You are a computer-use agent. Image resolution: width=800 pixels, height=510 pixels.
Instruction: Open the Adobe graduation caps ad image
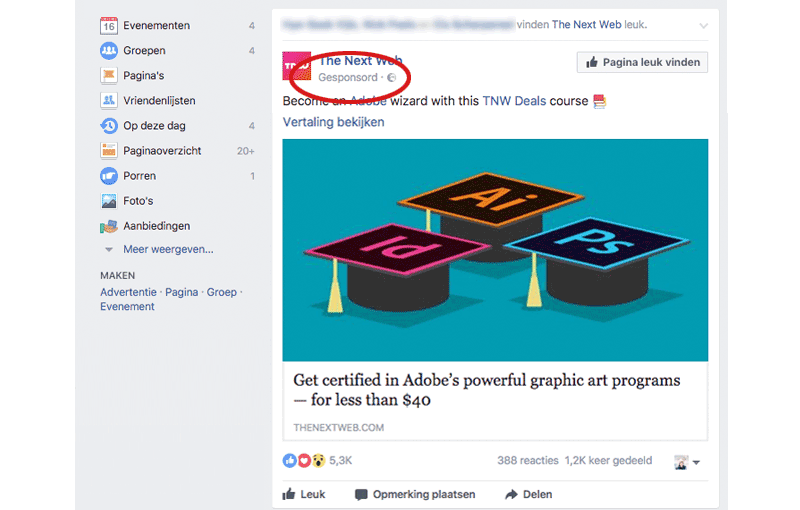point(495,250)
